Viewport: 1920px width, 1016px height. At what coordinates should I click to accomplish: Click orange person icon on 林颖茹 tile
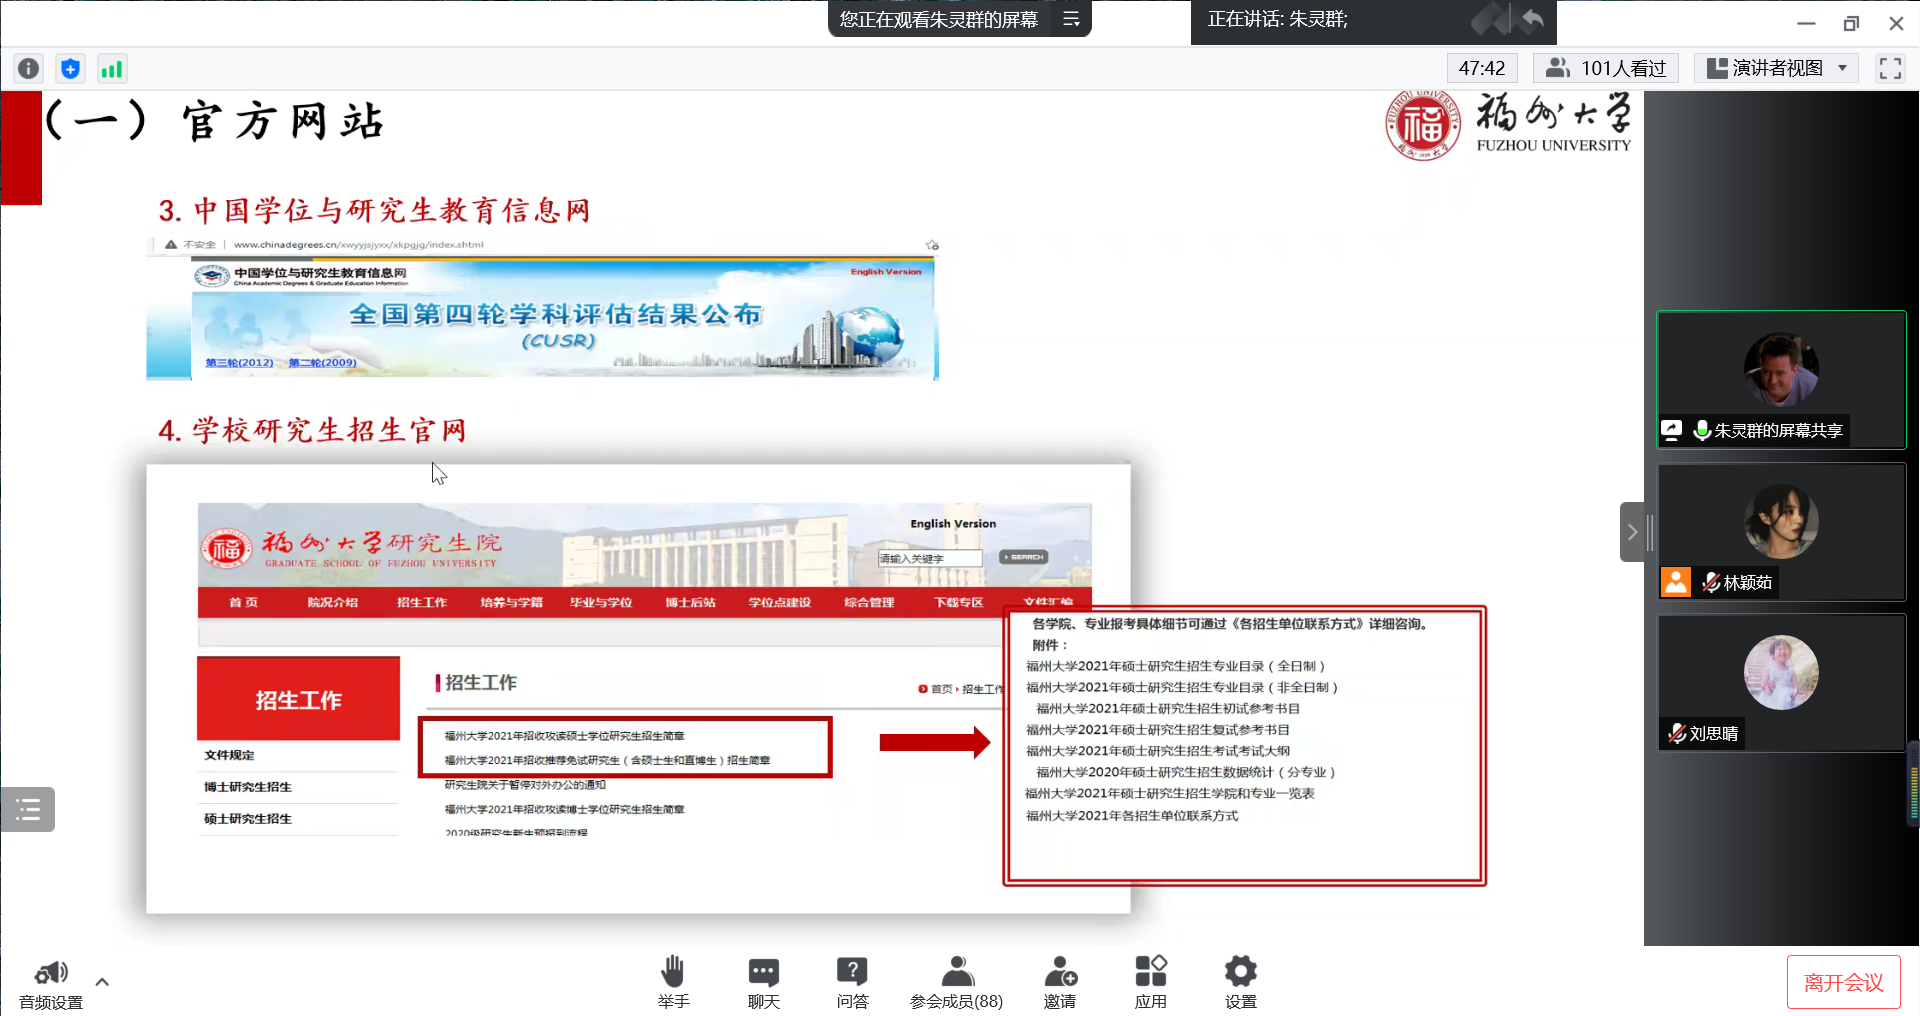pyautogui.click(x=1675, y=581)
